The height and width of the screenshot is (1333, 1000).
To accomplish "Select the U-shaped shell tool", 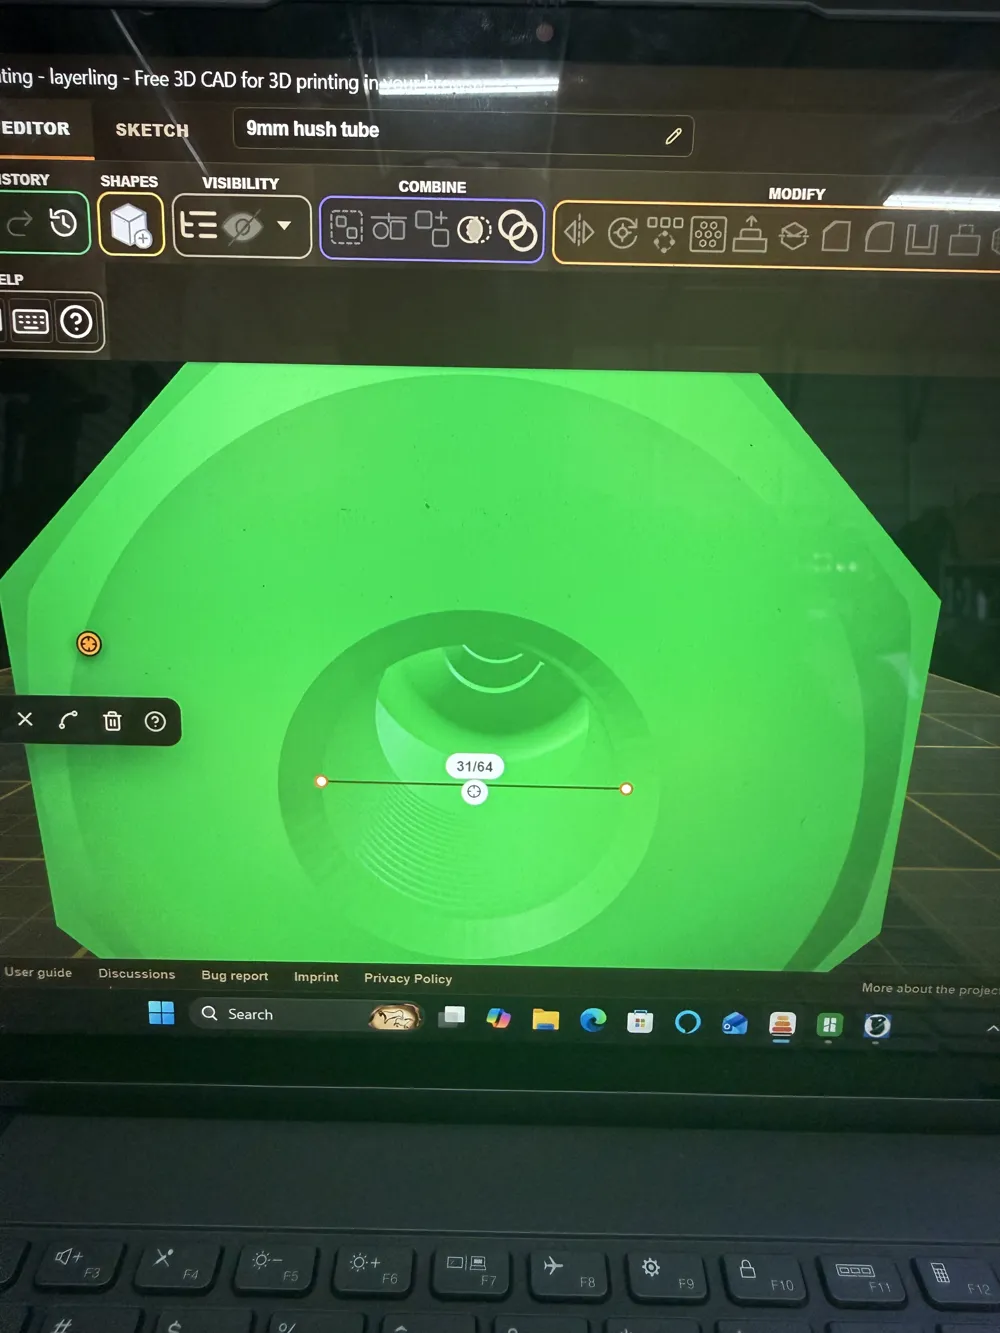I will pos(922,239).
